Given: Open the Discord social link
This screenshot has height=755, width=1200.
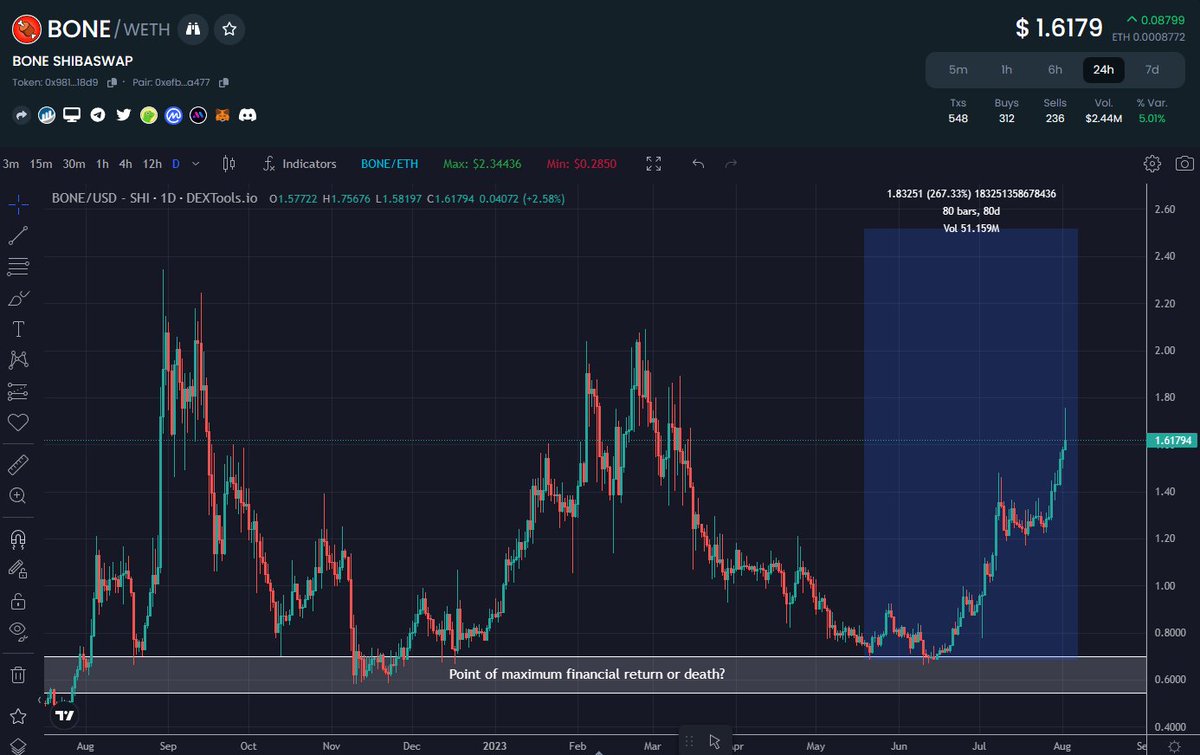Looking at the screenshot, I should tap(248, 115).
